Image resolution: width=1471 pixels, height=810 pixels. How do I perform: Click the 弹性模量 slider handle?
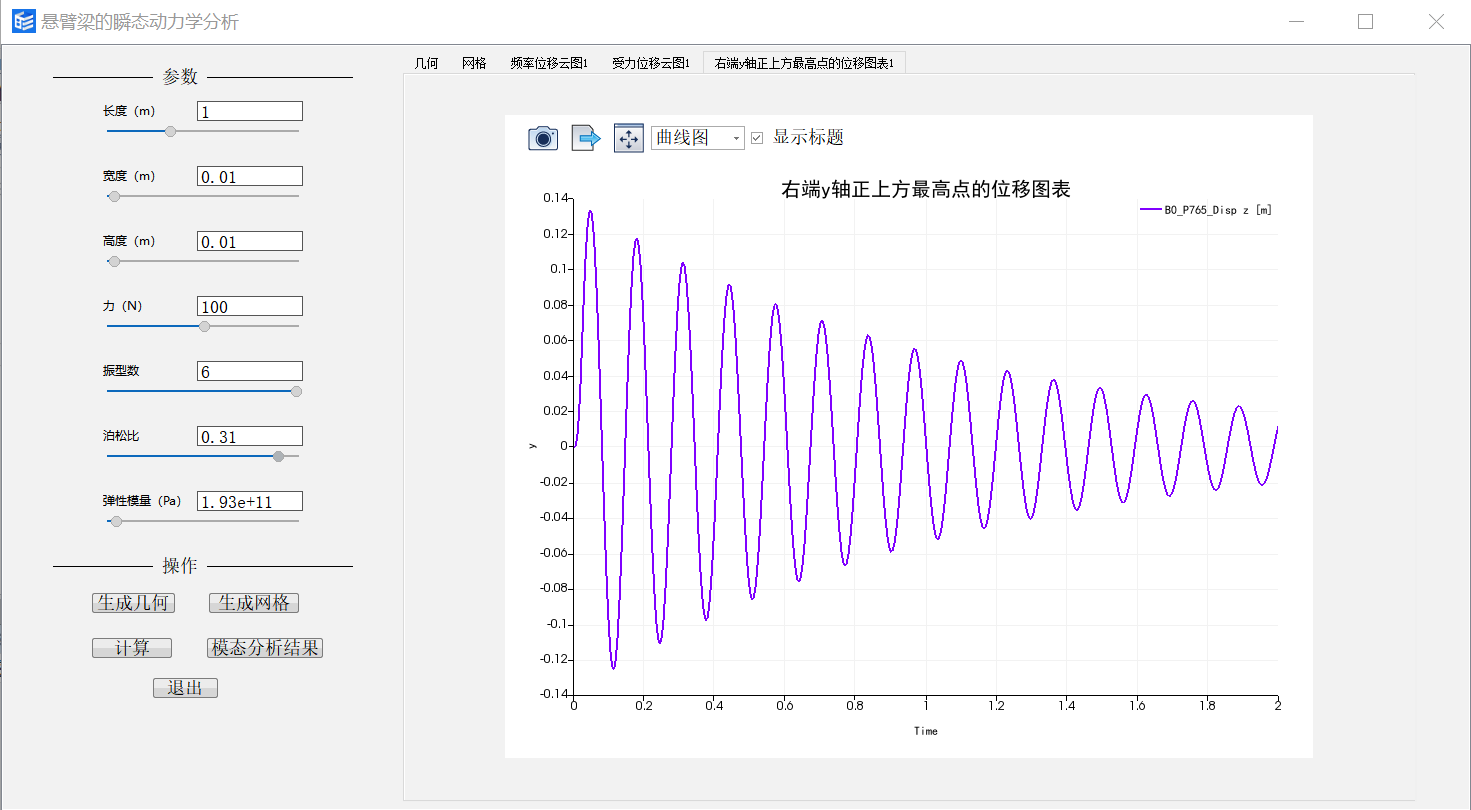click(x=116, y=521)
